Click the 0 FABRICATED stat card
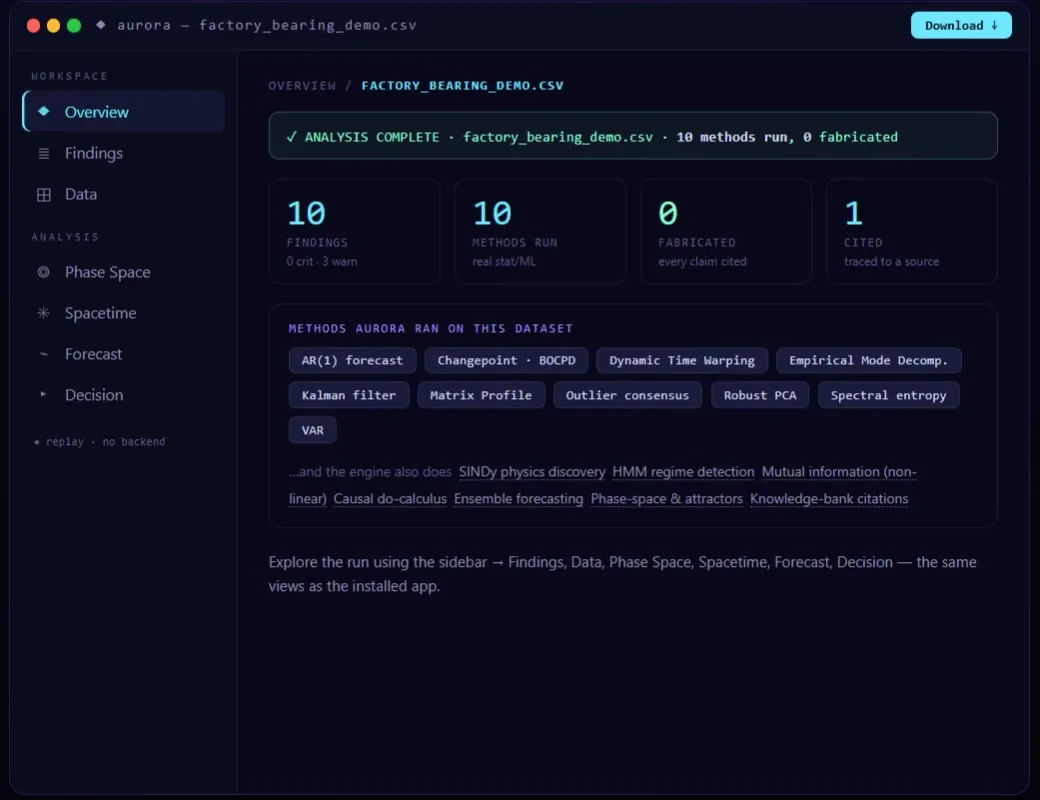The image size is (1040, 800). [x=726, y=232]
